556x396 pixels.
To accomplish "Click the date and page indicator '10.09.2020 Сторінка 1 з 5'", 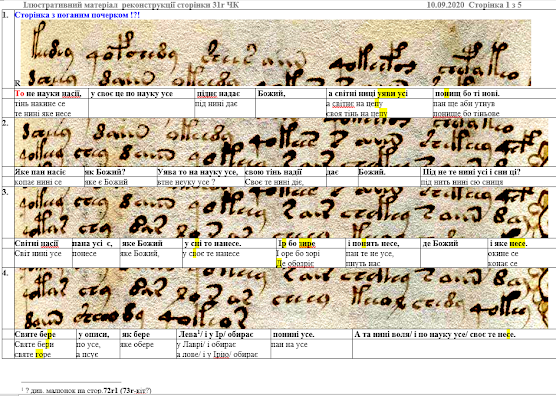I will (474, 5).
